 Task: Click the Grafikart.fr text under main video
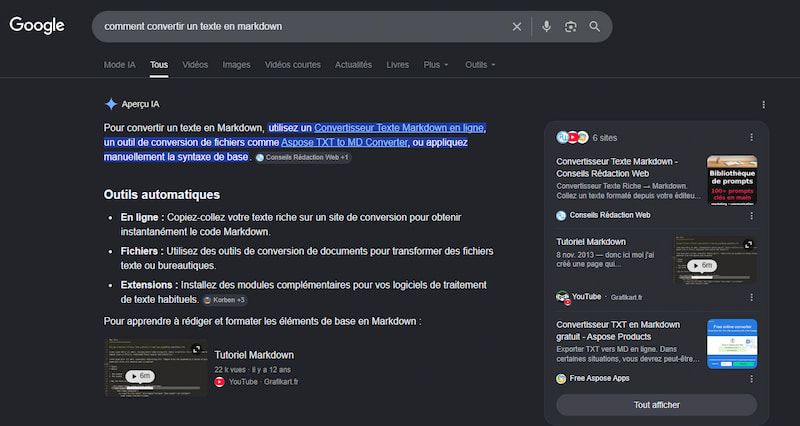(281, 382)
